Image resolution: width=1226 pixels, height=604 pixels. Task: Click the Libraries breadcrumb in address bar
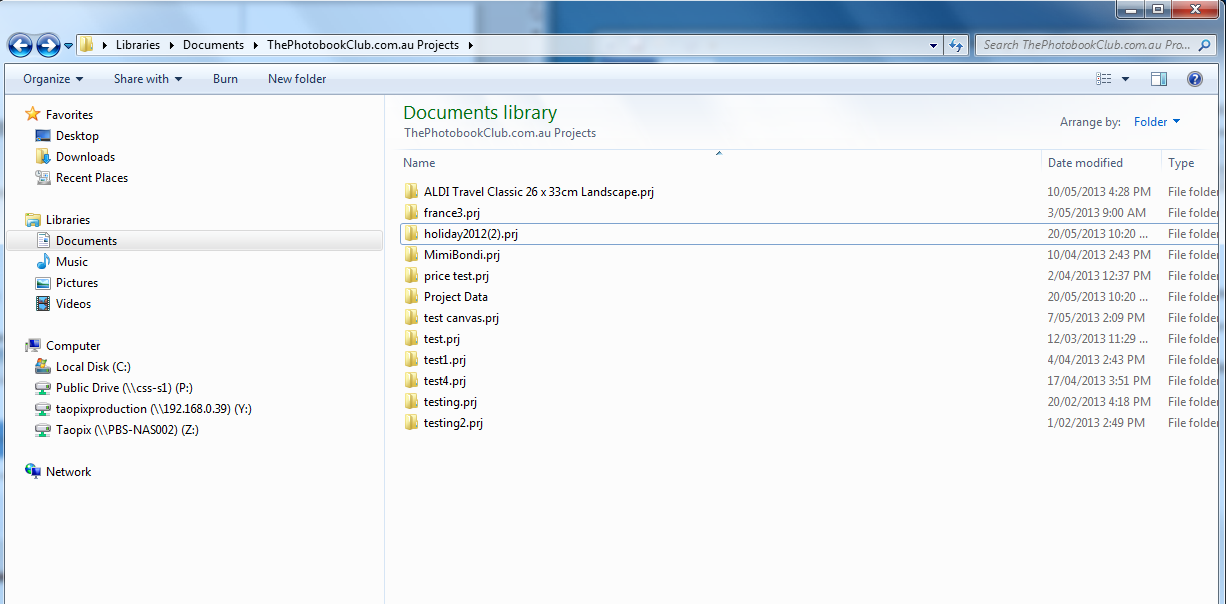pos(137,45)
